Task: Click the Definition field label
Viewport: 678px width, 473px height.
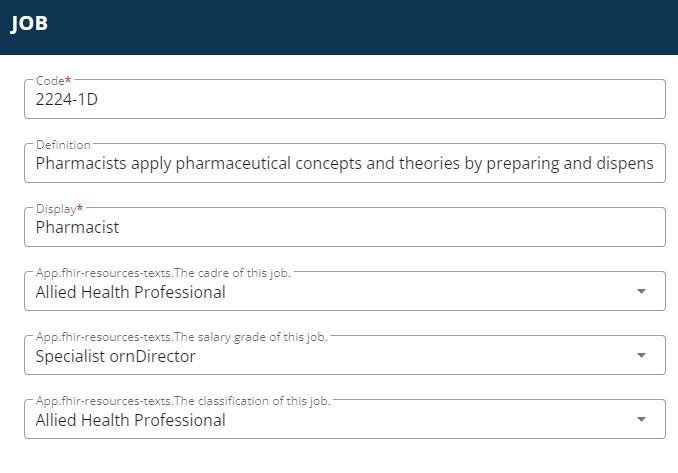Action: pyautogui.click(x=63, y=144)
